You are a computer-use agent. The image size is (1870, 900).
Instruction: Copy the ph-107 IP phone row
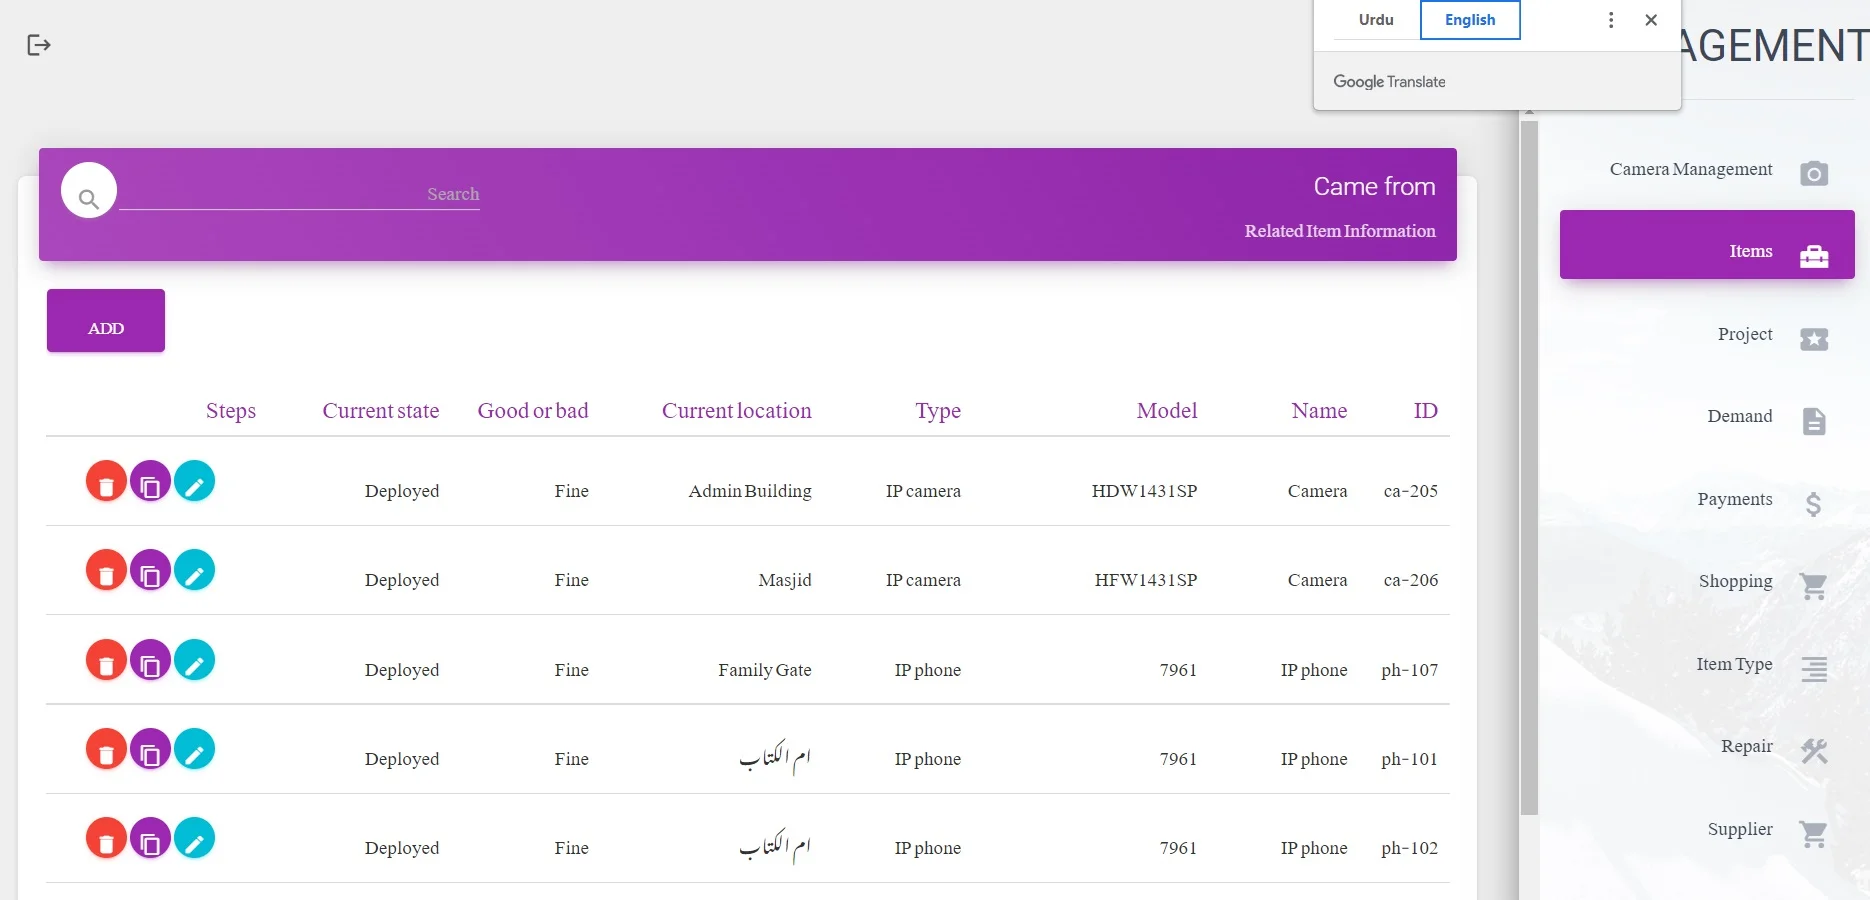[x=150, y=661]
